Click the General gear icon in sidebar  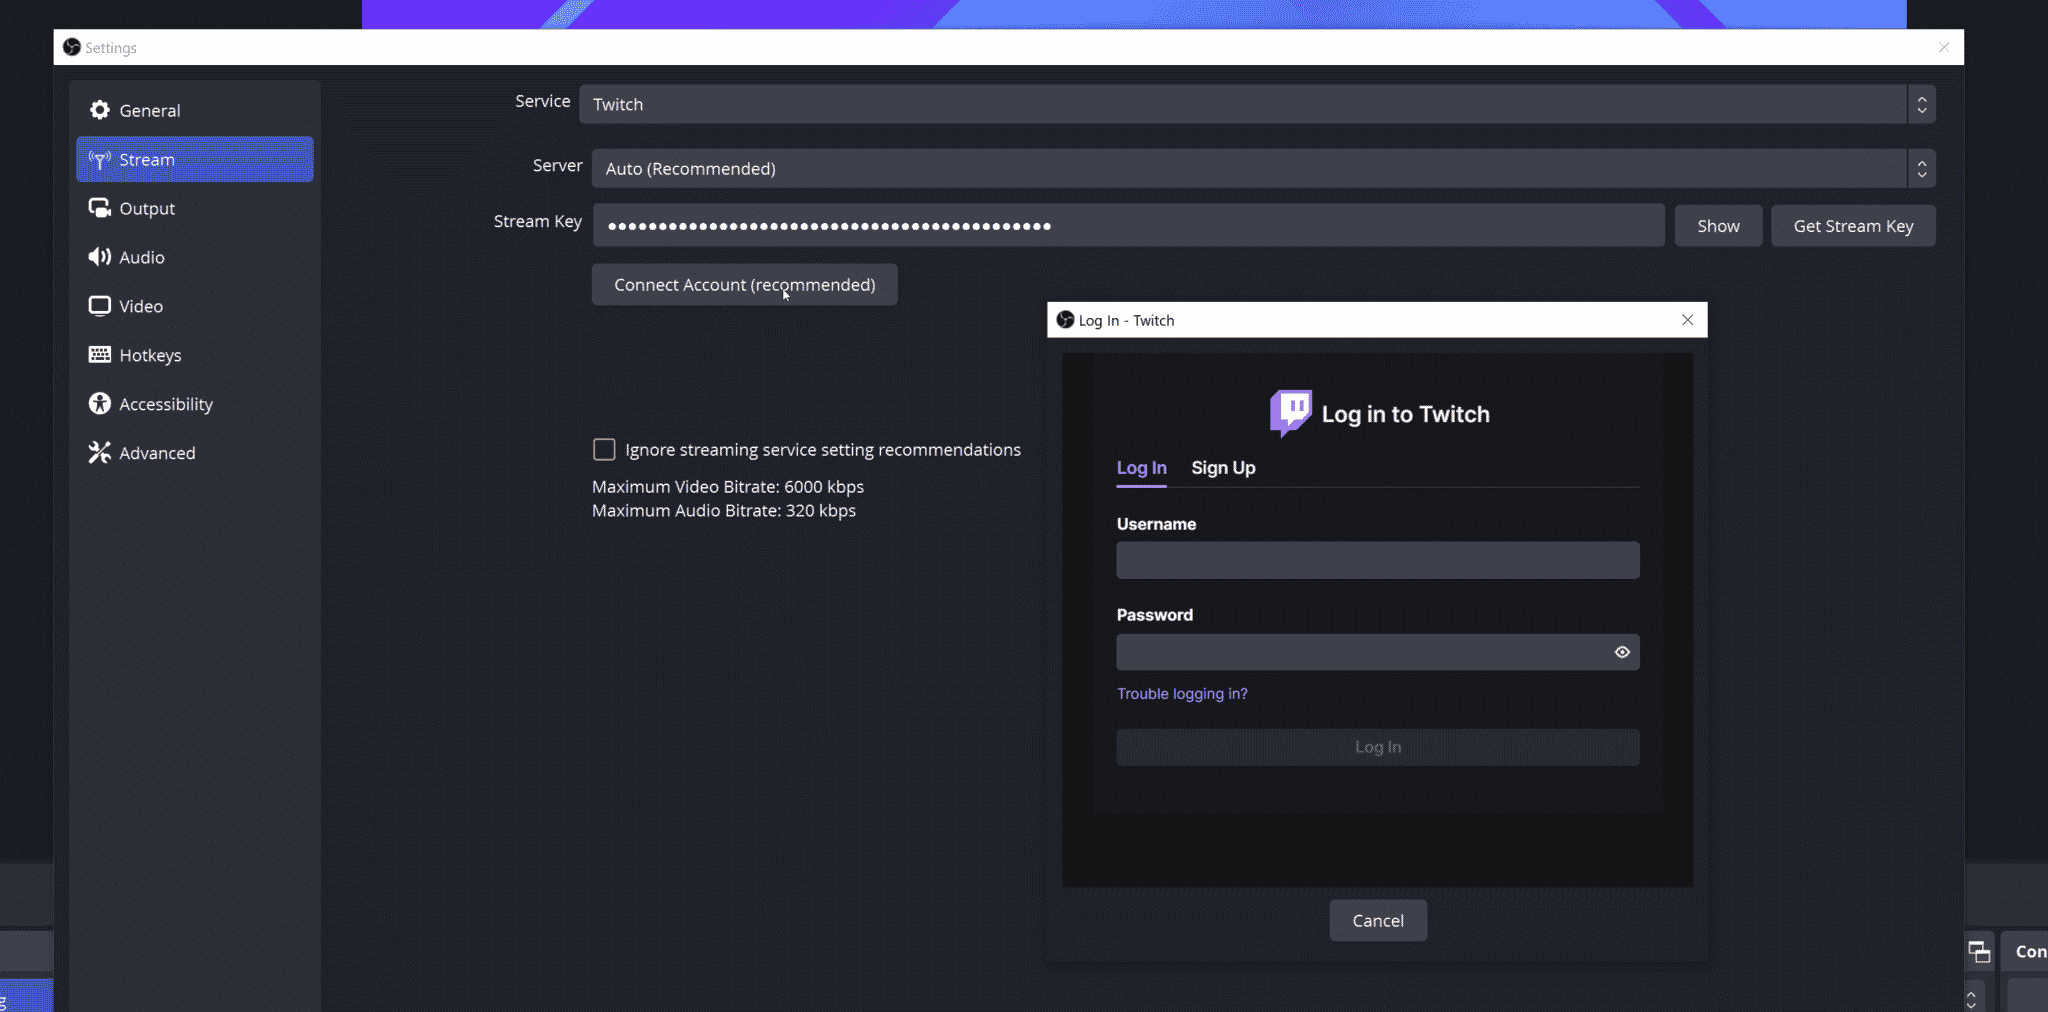coord(99,110)
